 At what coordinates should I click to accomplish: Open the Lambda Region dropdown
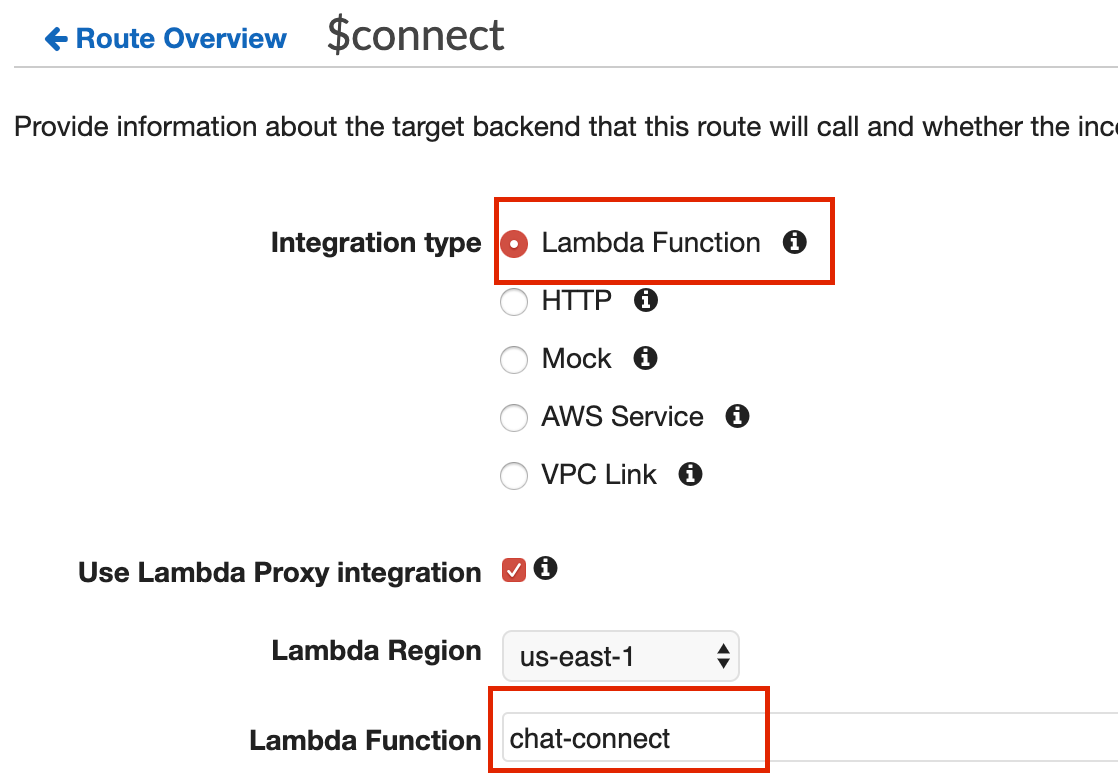[x=620, y=656]
